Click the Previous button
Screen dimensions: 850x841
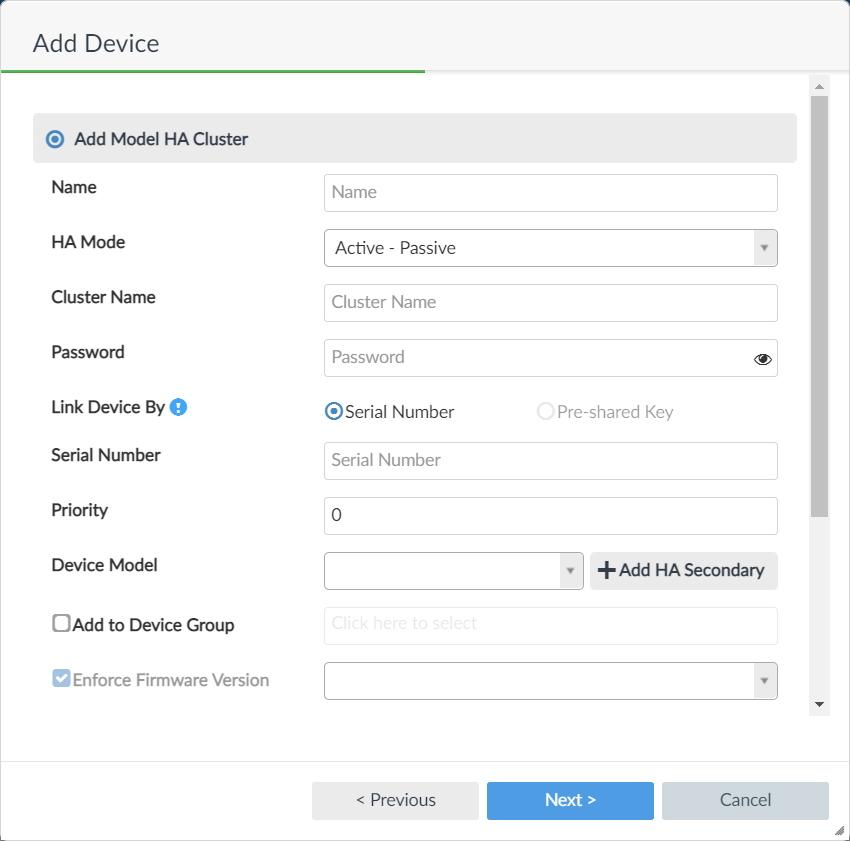(395, 800)
